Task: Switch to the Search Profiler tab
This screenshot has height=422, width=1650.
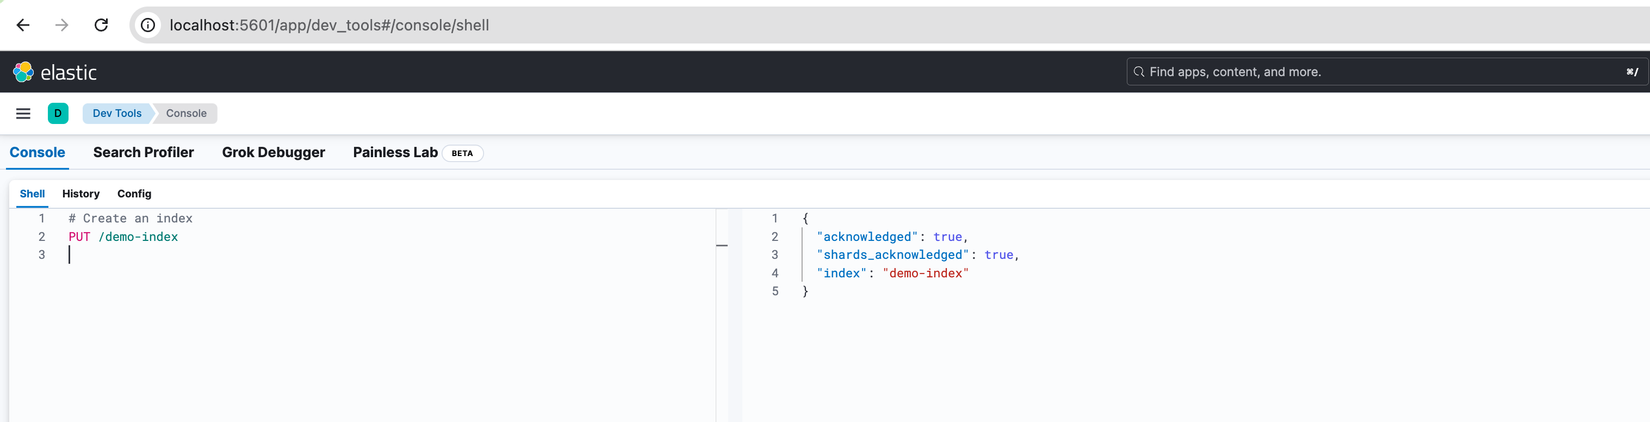Action: [x=143, y=153]
